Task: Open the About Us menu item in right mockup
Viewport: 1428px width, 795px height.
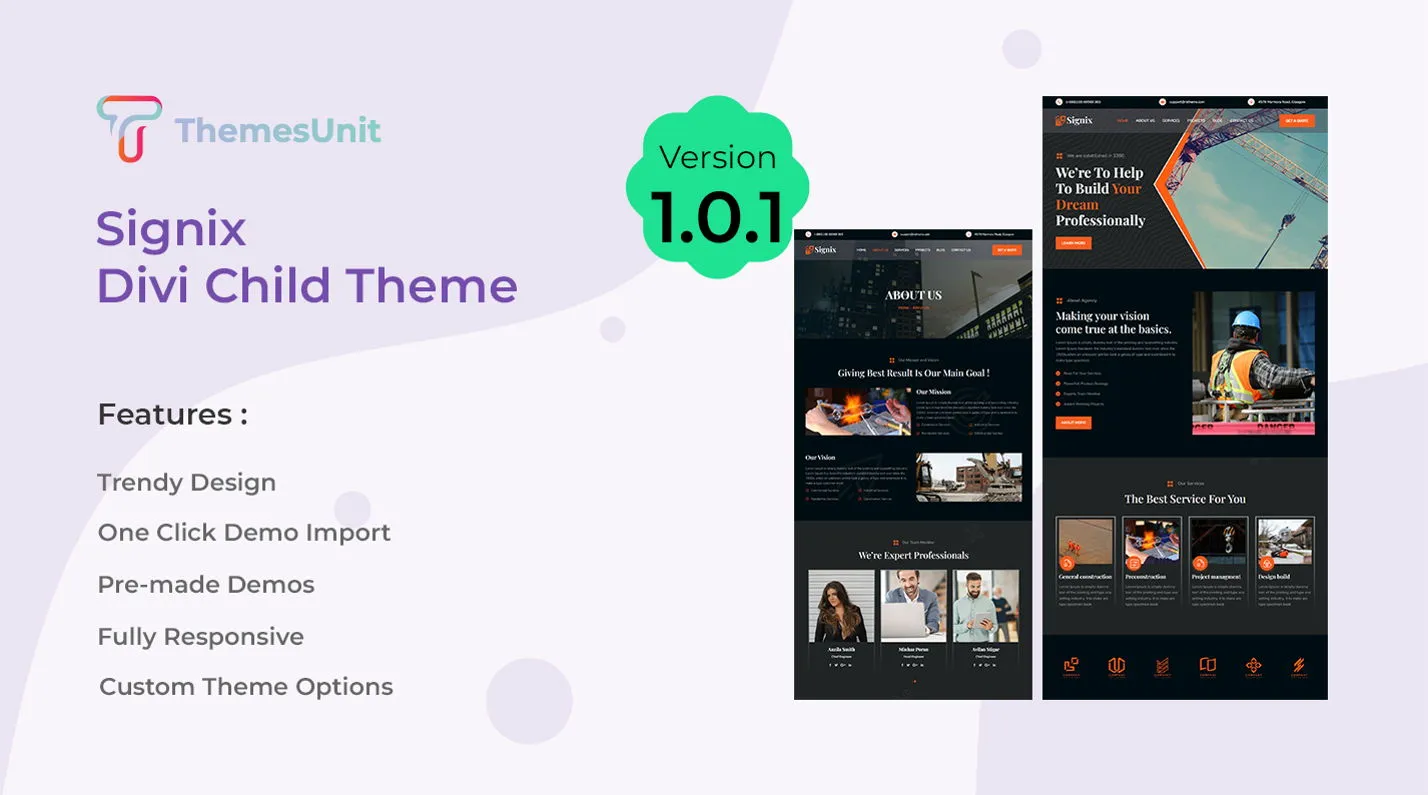Action: (x=1145, y=121)
